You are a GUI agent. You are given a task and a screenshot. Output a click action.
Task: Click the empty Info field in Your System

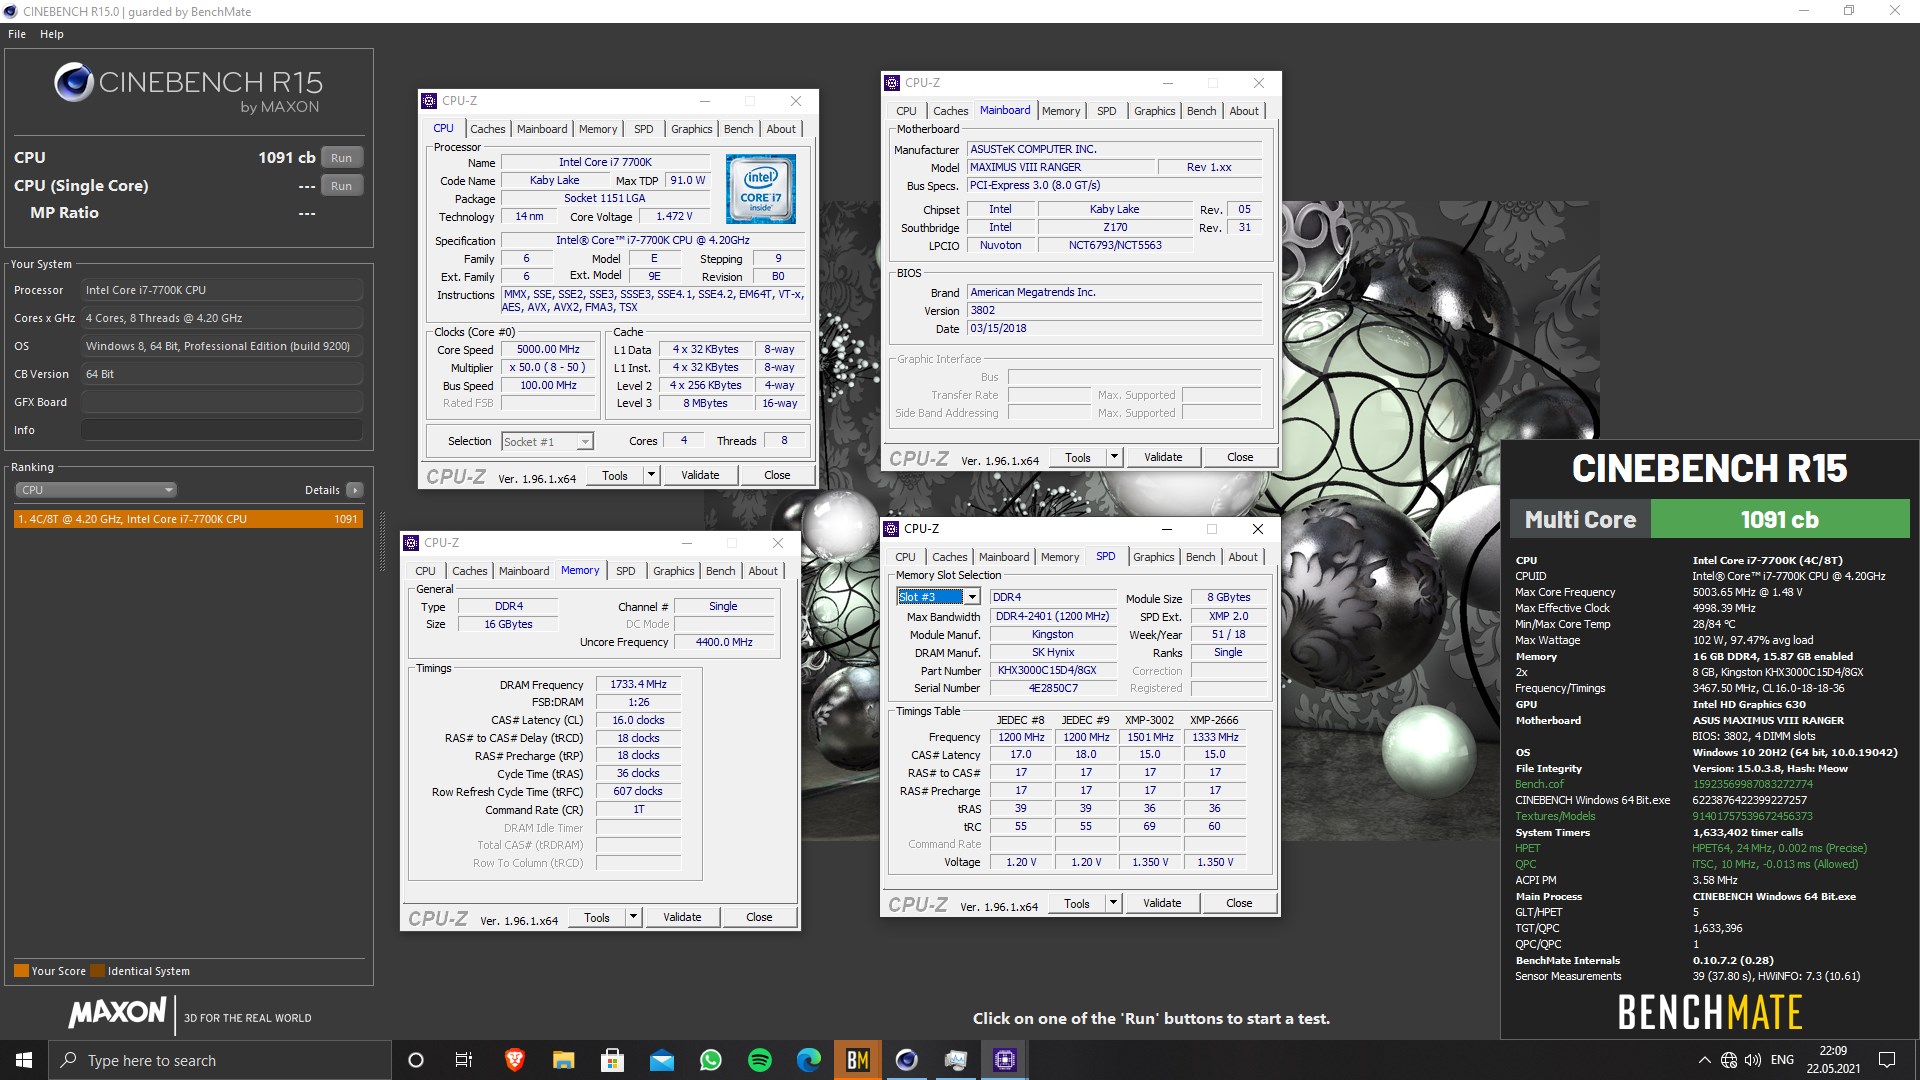(221, 430)
